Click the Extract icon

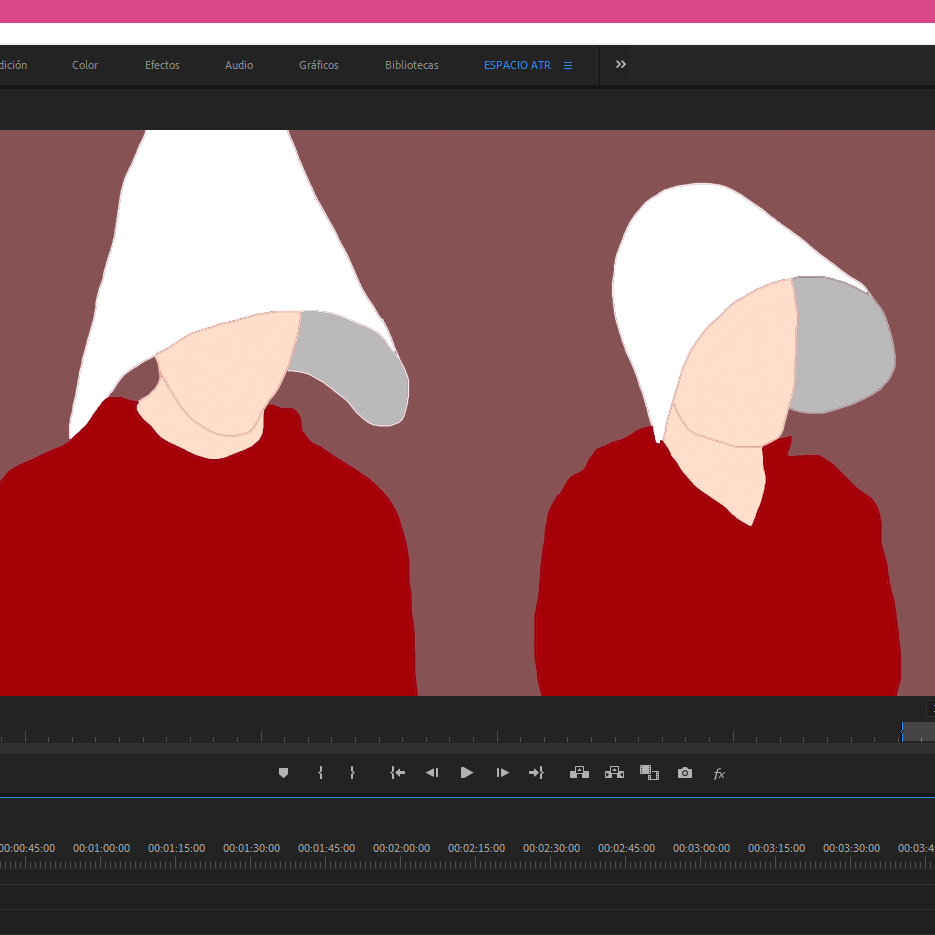[614, 773]
